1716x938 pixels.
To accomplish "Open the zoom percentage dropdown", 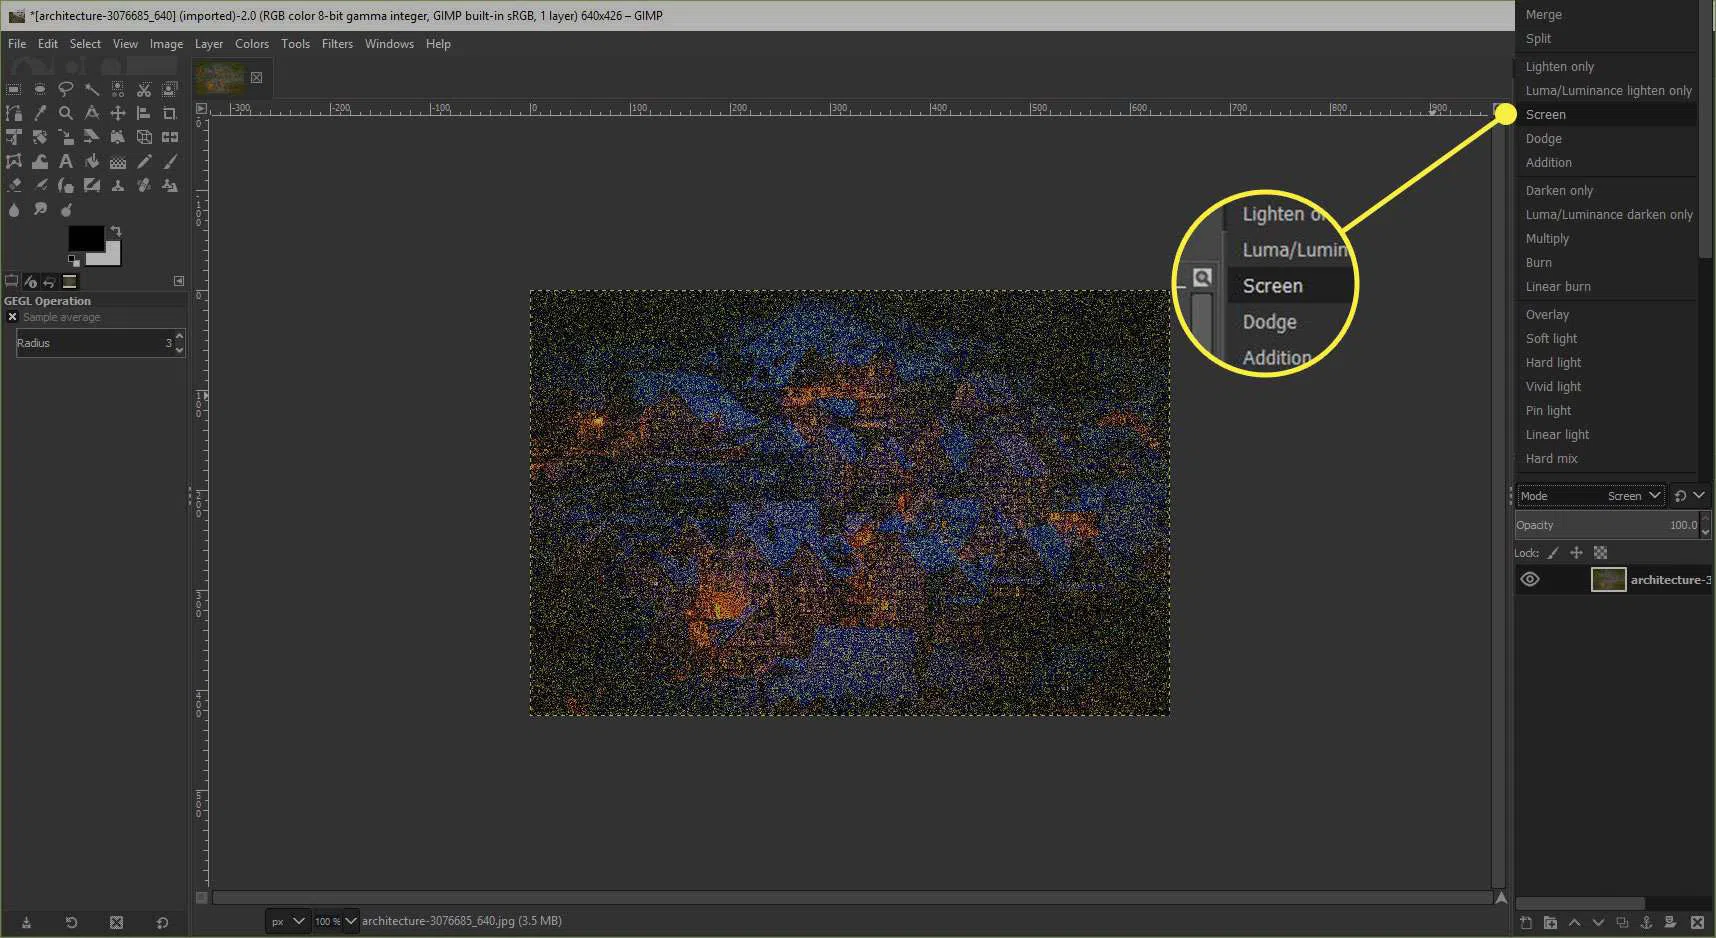I will pos(350,921).
